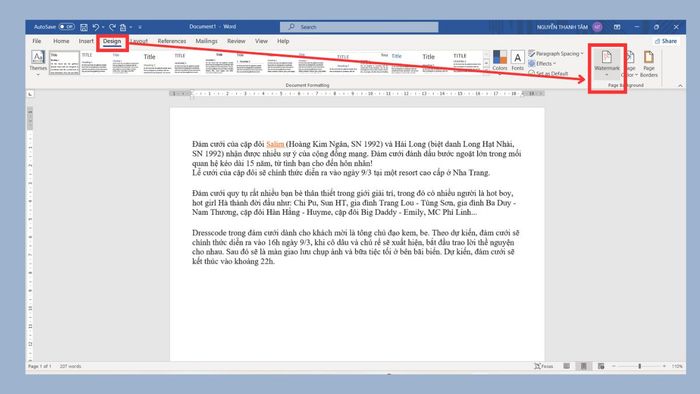Click into the Search box
This screenshot has height=394, width=700.
(x=359, y=27)
